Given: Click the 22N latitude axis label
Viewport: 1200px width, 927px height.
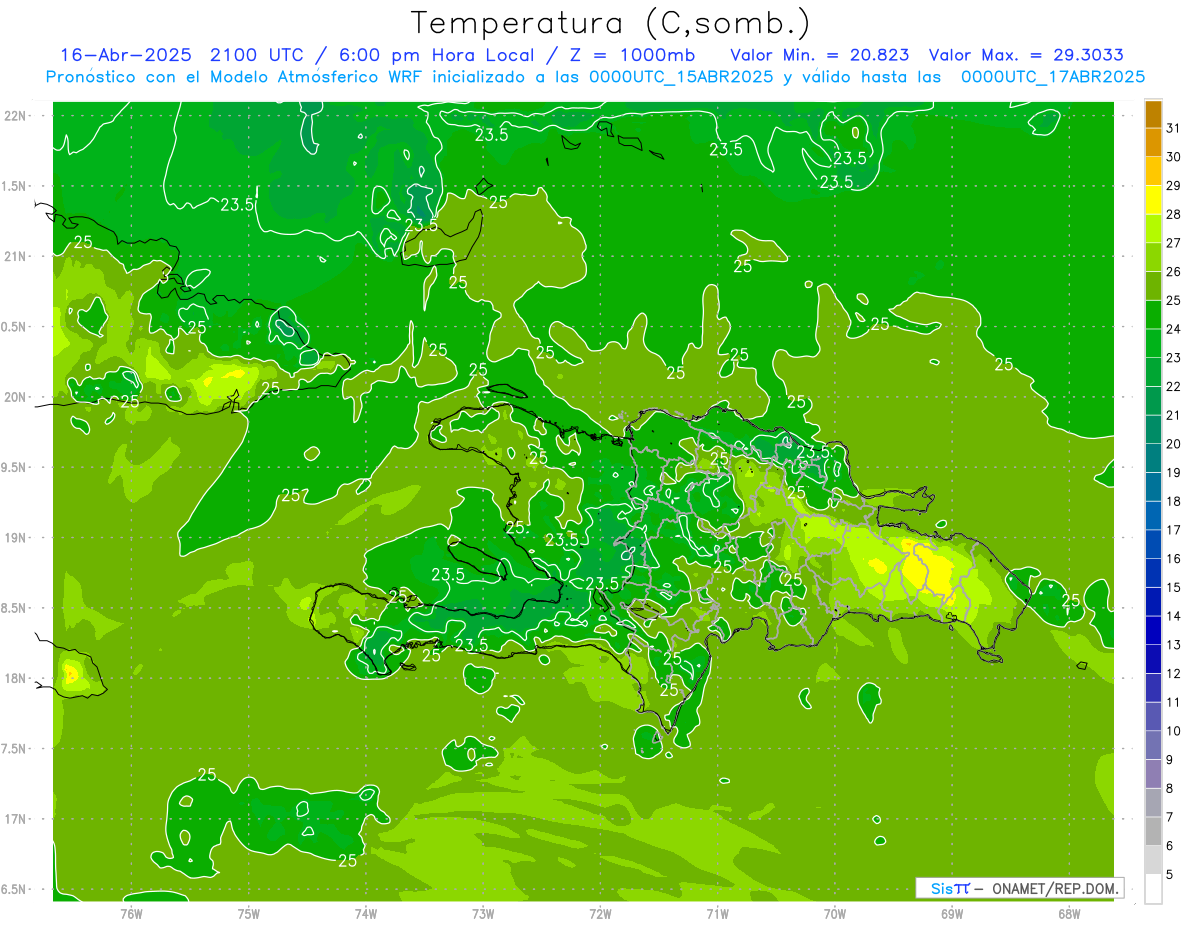Looking at the screenshot, I should tap(17, 115).
